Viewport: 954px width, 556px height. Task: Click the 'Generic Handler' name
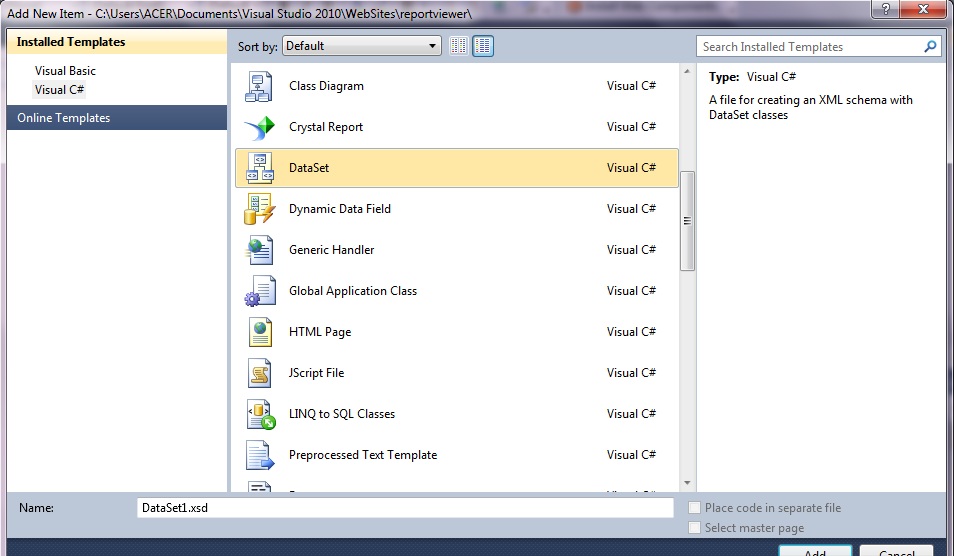point(331,250)
